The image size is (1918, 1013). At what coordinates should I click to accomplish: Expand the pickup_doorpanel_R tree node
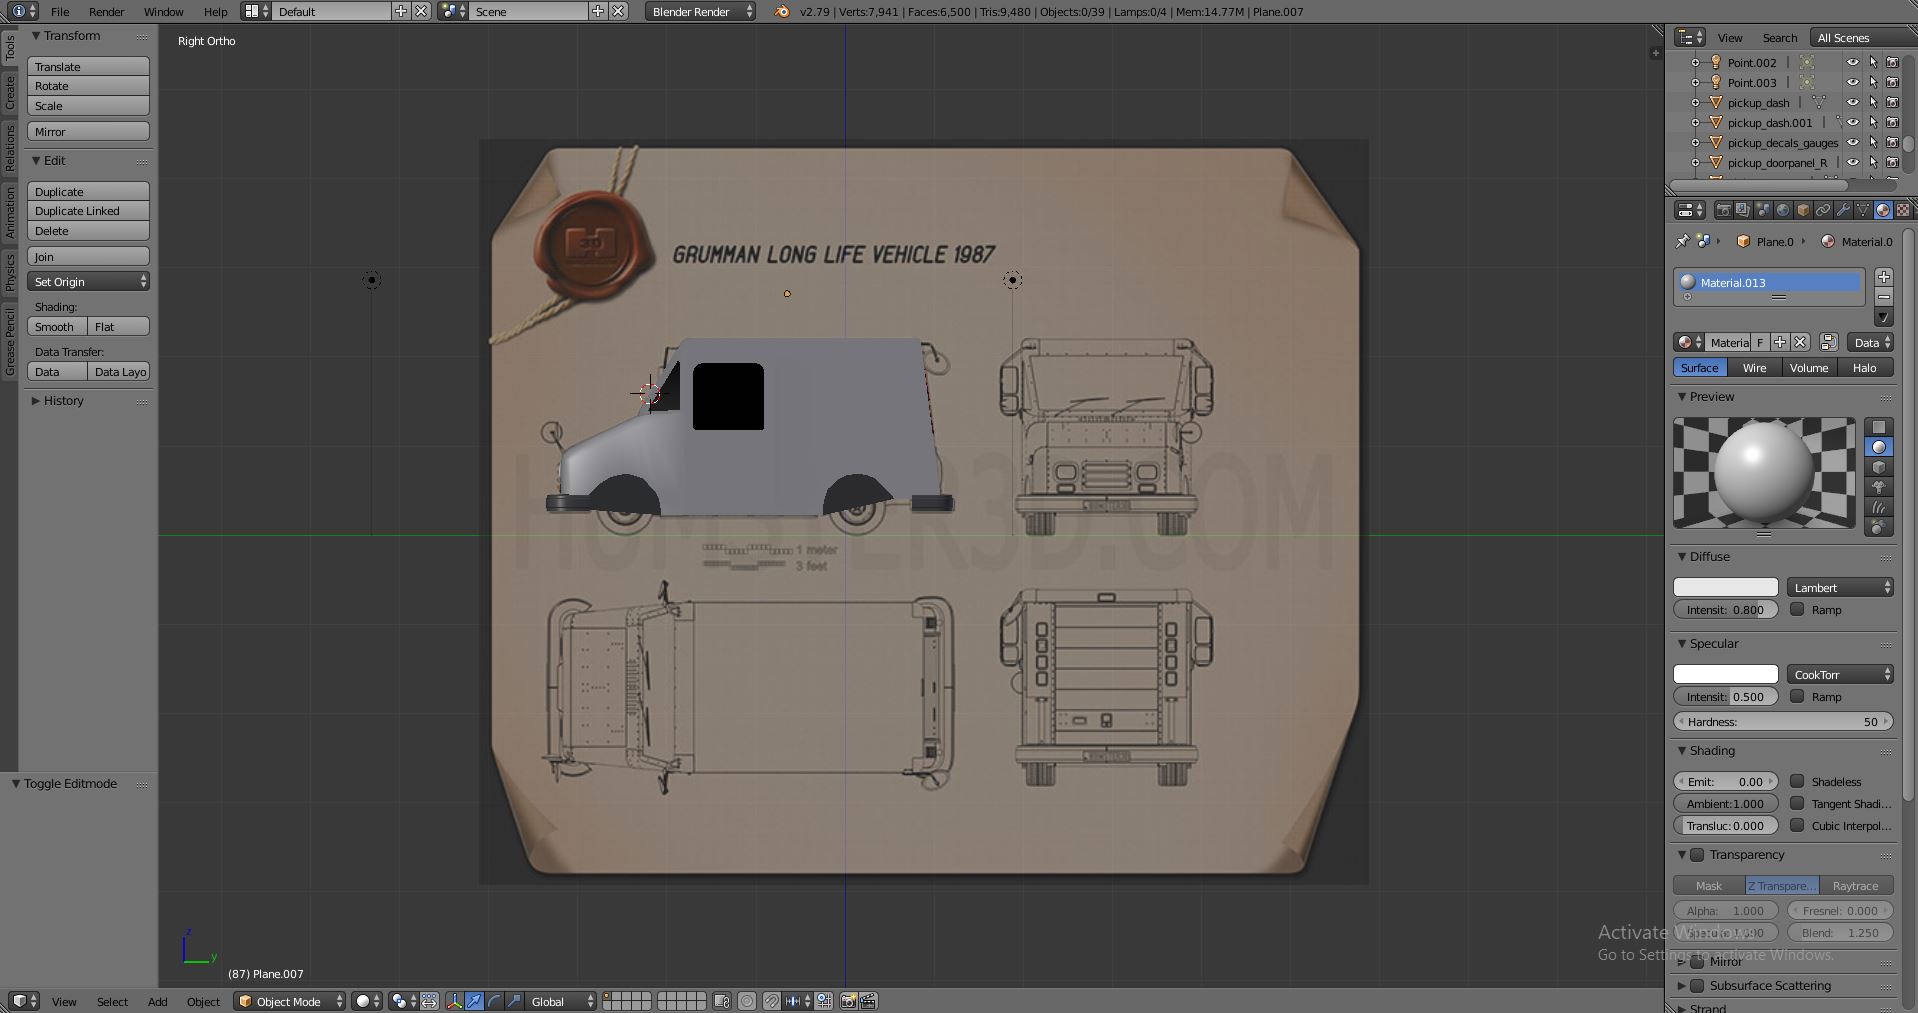coord(1695,162)
